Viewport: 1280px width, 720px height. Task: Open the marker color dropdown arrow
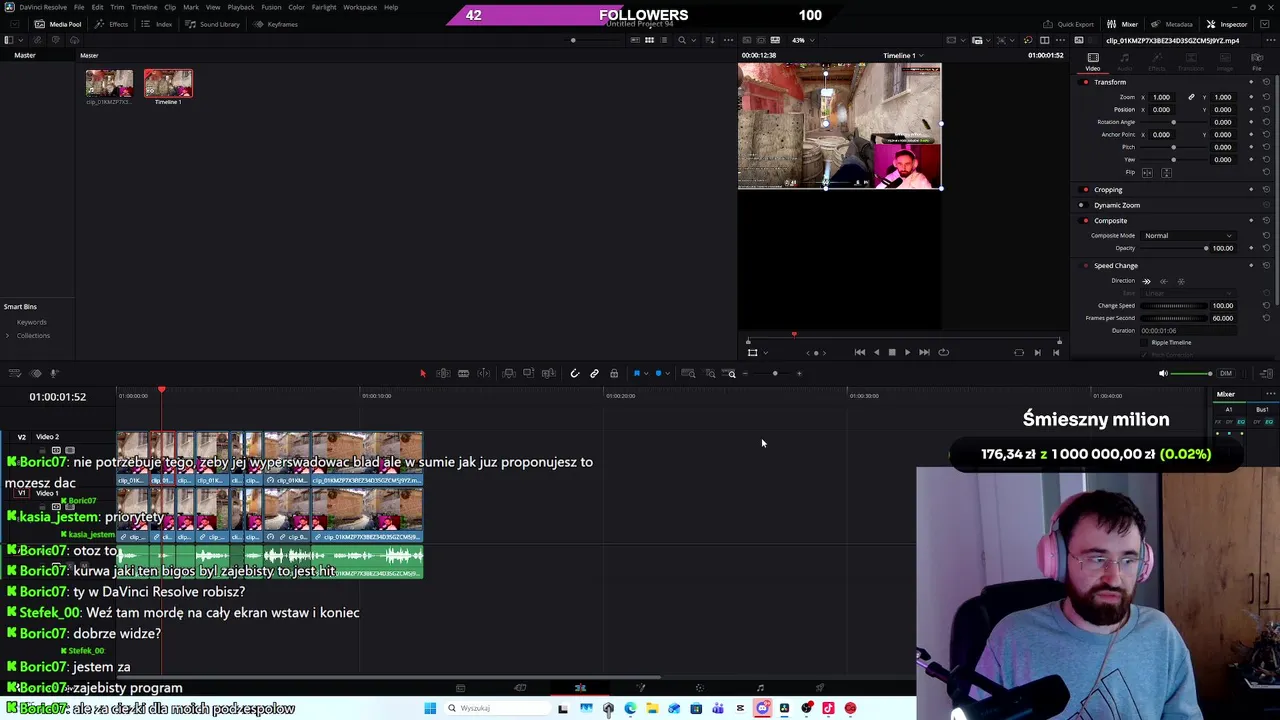668,373
